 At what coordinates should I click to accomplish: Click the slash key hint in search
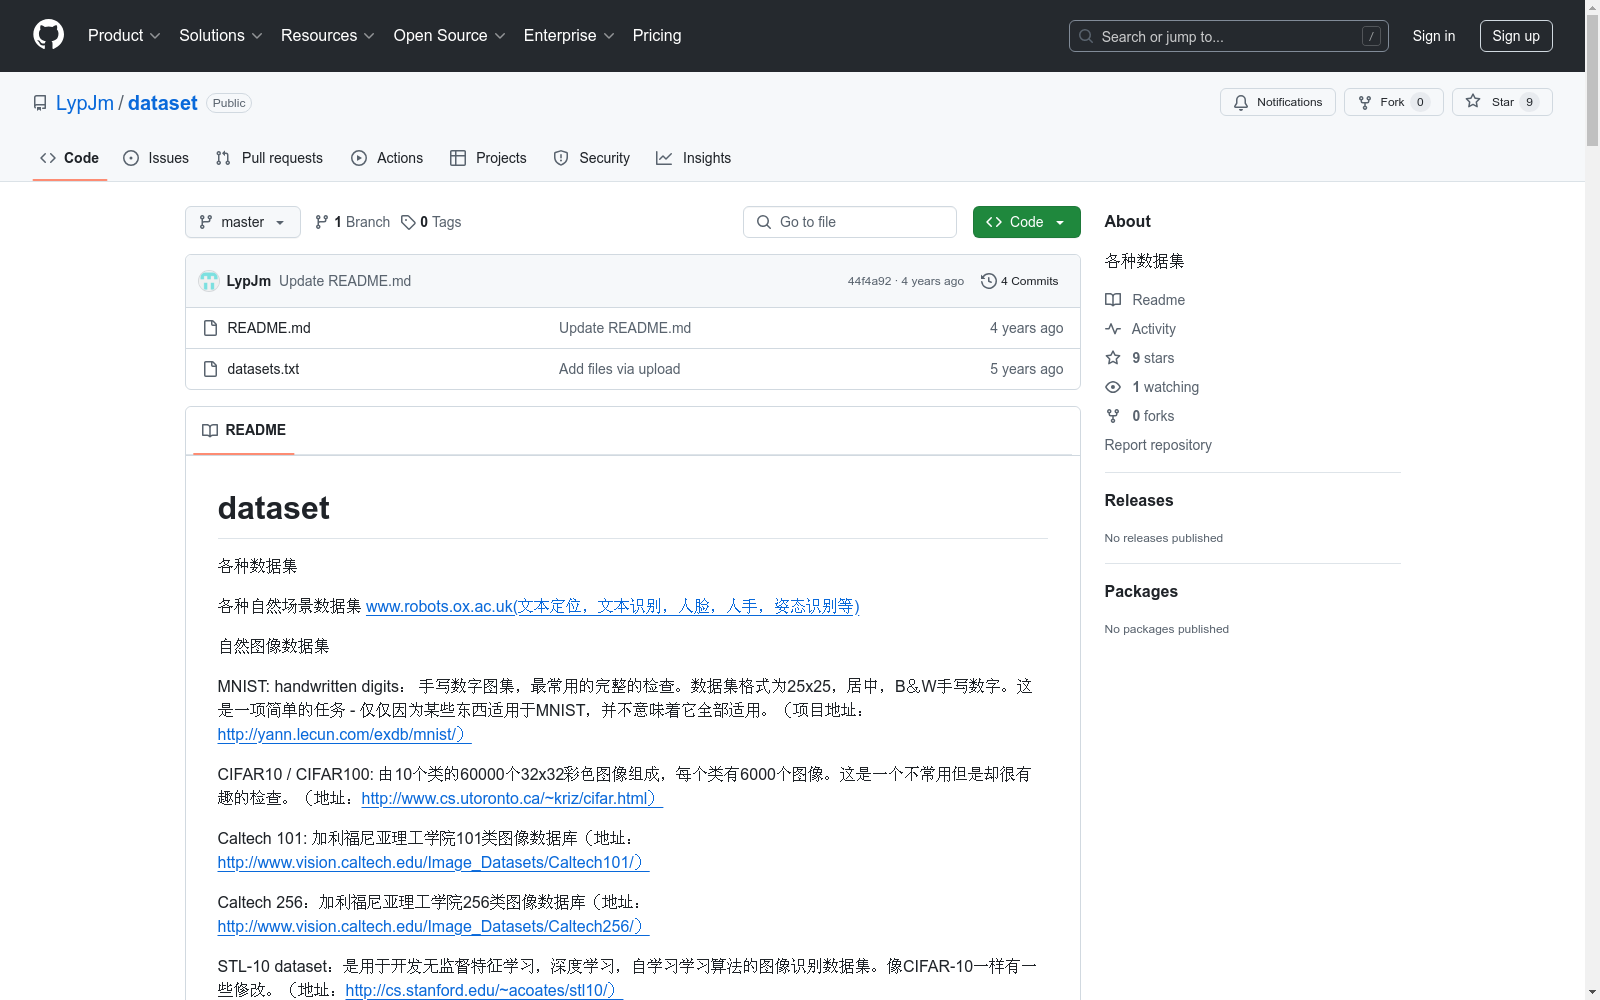[x=1371, y=36]
